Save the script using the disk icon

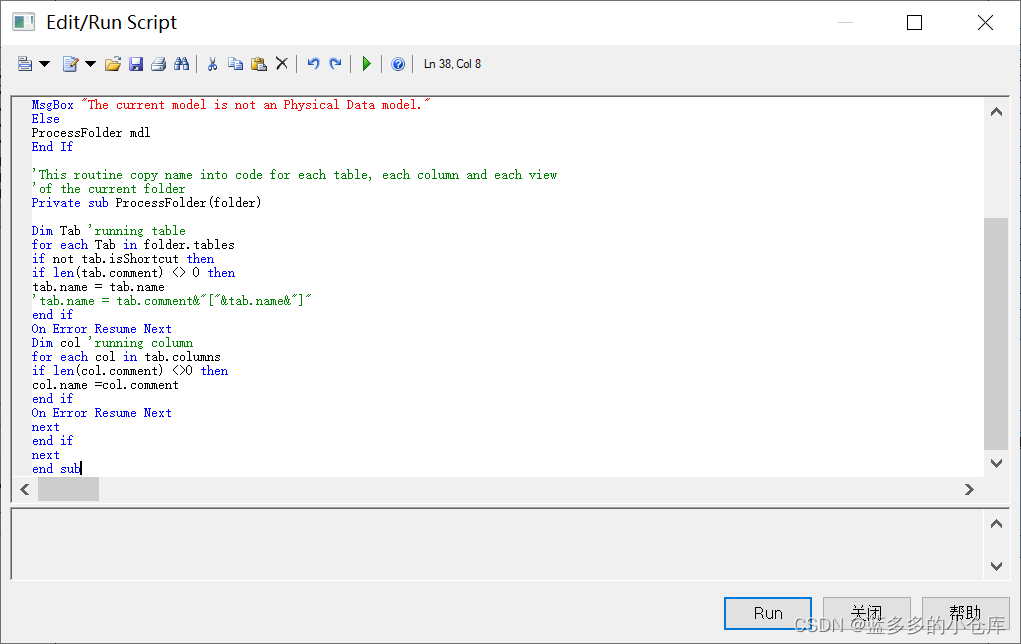coord(136,64)
